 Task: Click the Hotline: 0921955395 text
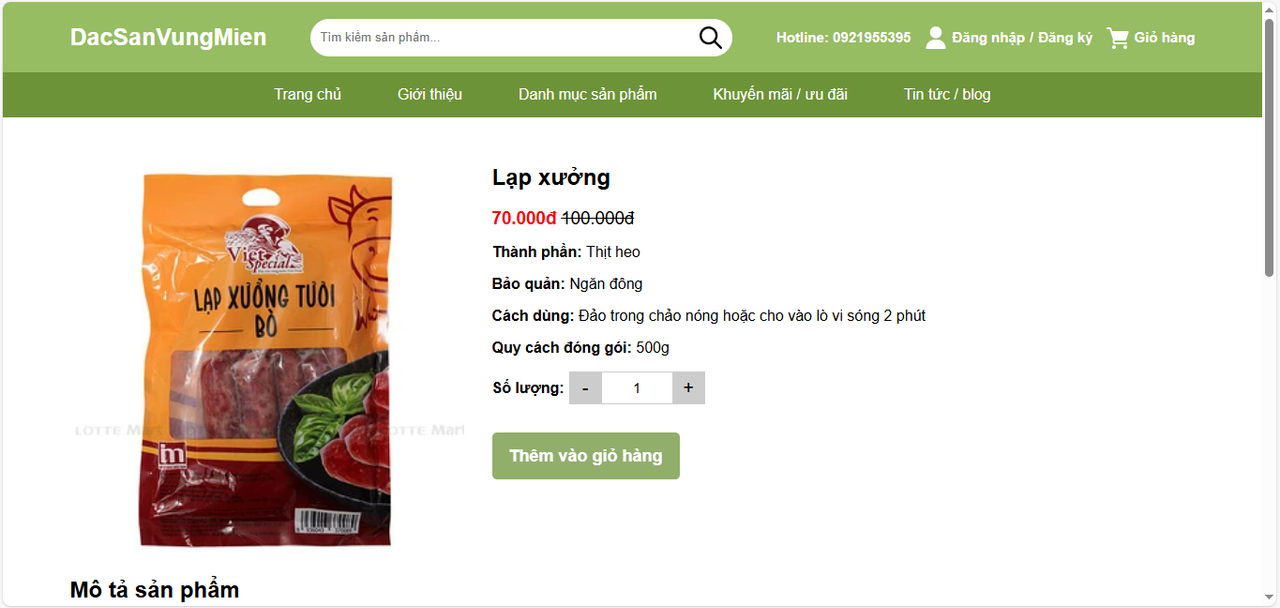(843, 38)
